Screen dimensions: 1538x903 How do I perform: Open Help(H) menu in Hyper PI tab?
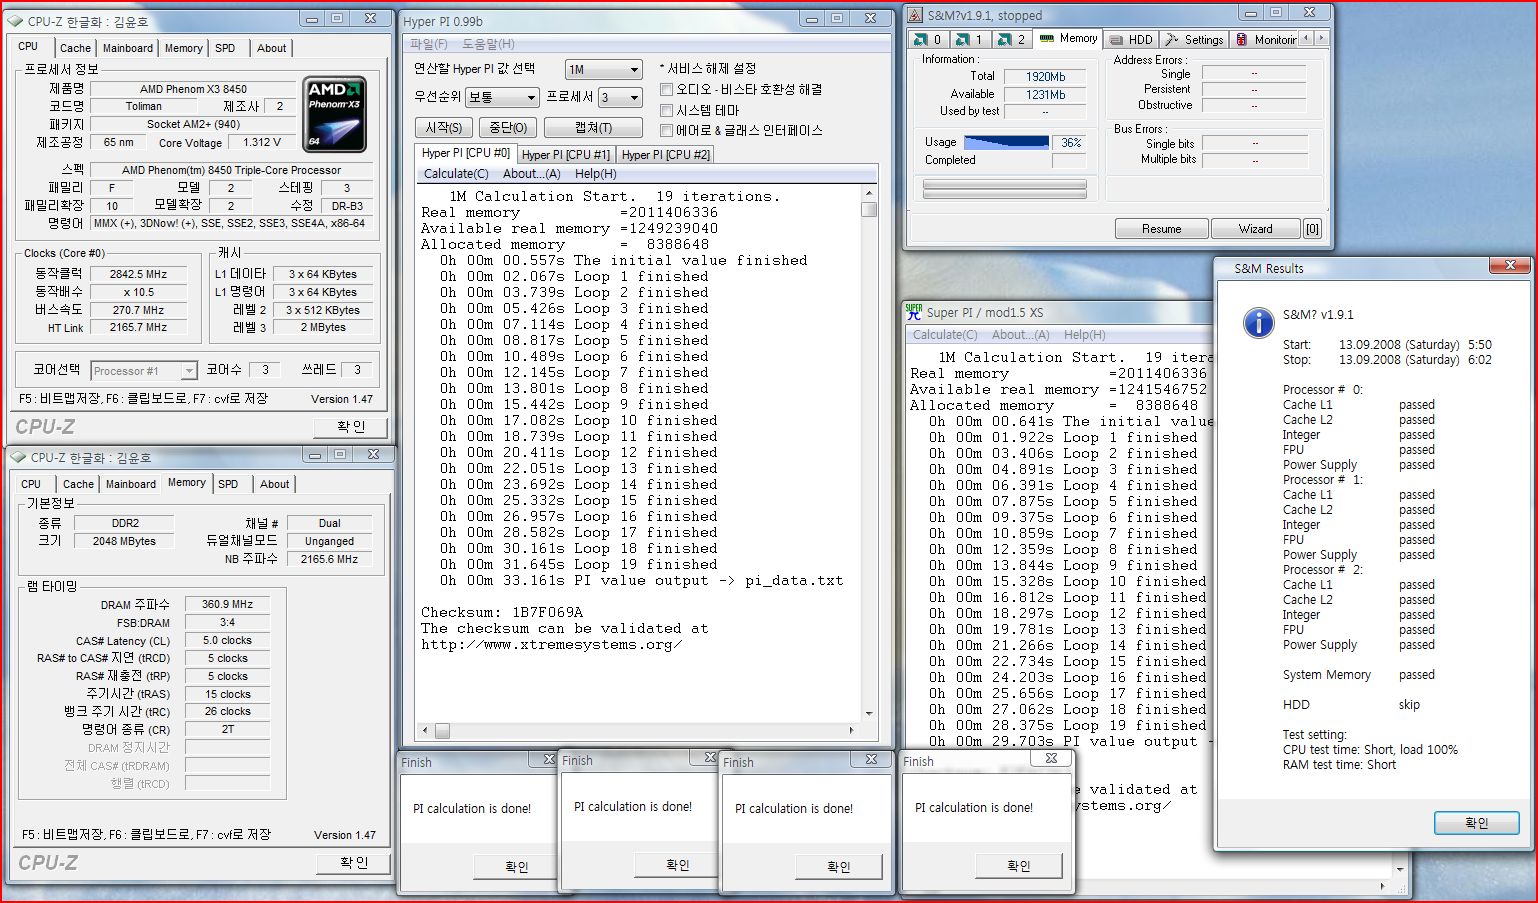(x=595, y=174)
